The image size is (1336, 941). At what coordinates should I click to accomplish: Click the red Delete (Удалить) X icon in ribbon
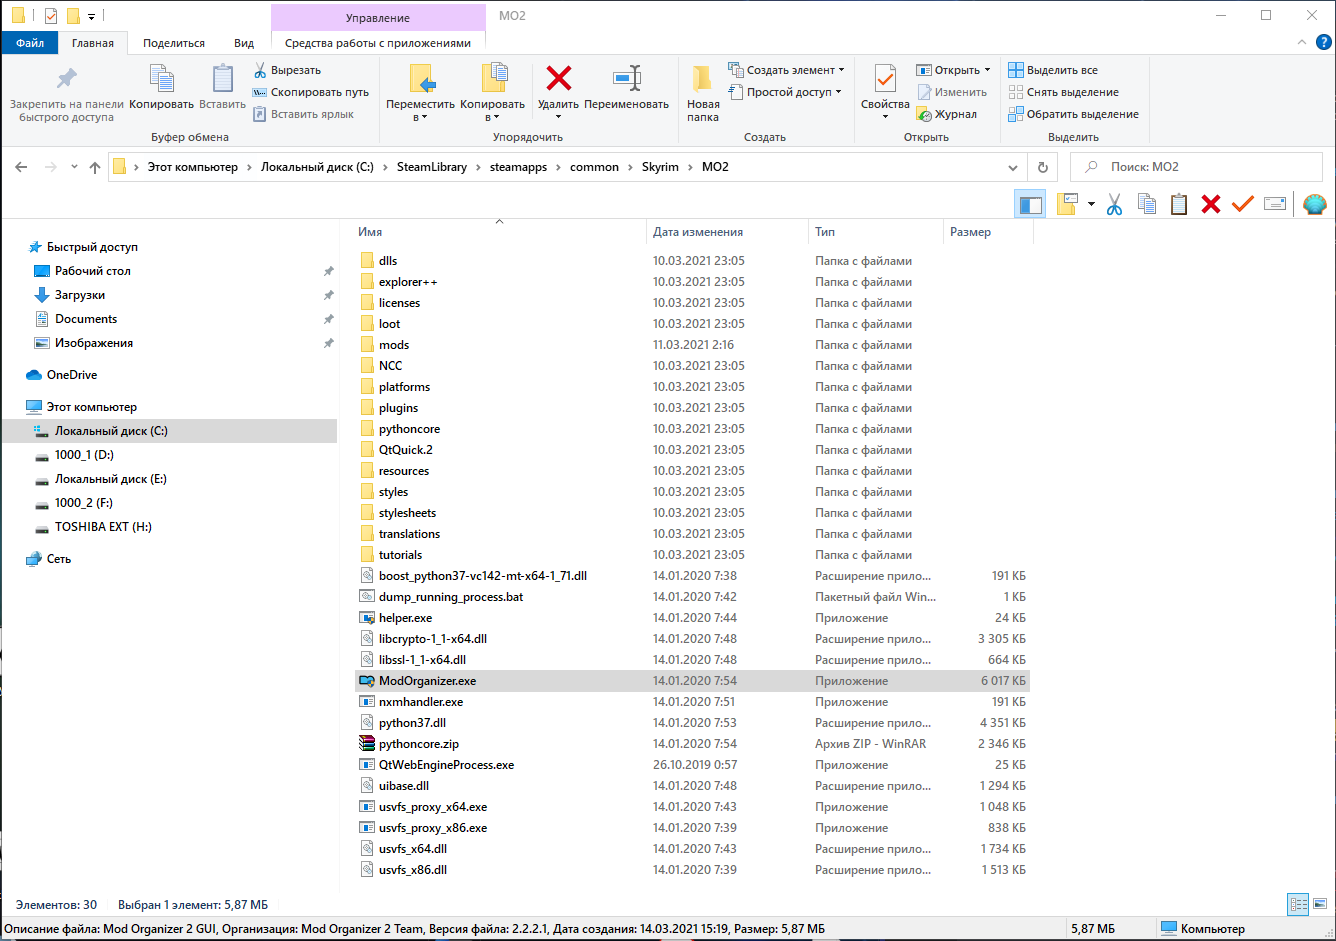(559, 79)
